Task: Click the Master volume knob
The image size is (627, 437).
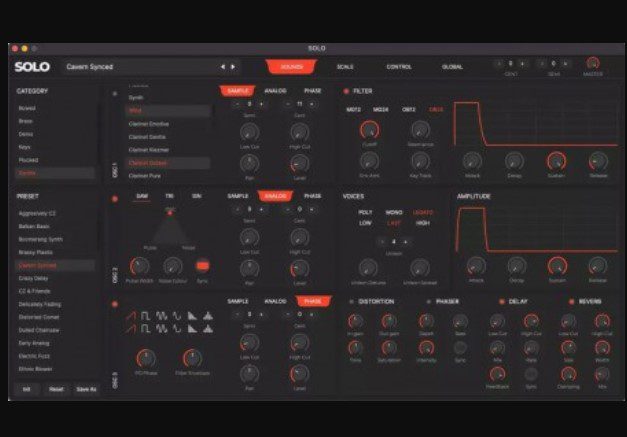Action: click(593, 63)
